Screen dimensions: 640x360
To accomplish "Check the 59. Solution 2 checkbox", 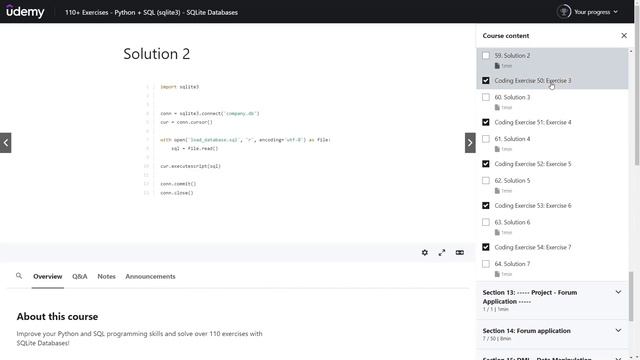I will (x=486, y=56).
